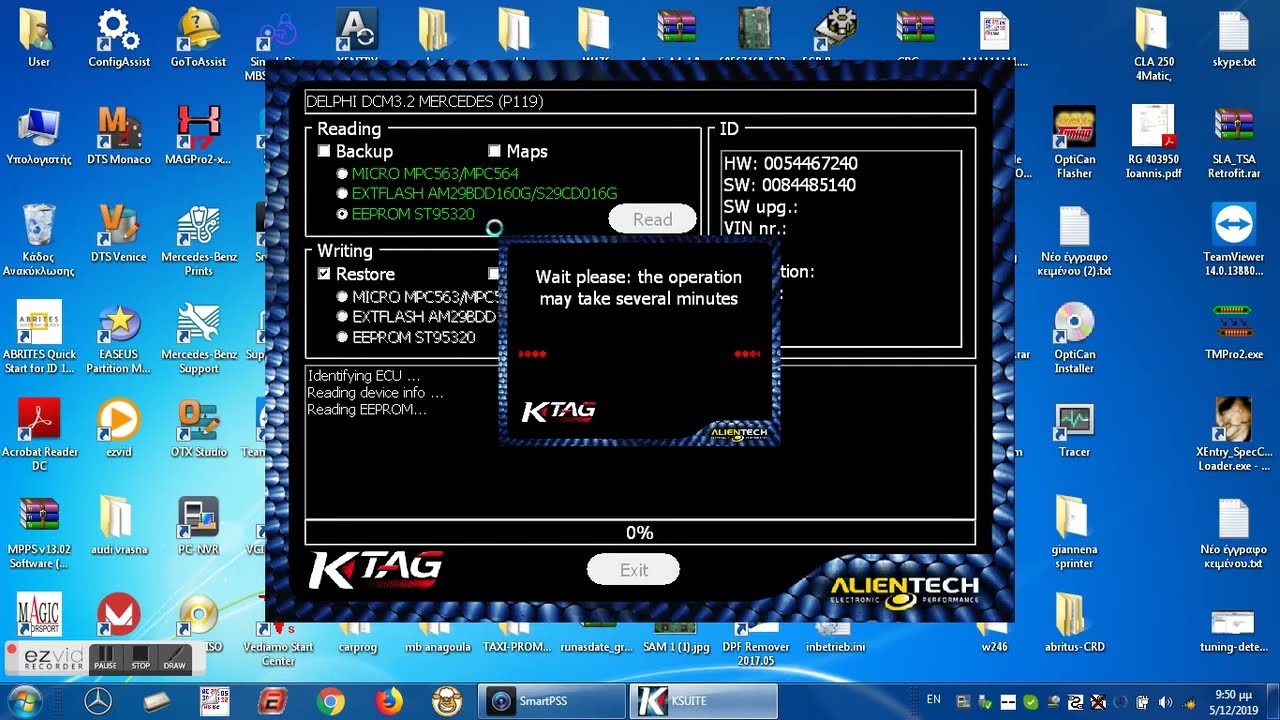Open the Mercedes-Benz Support shortcut
This screenshot has width=1280, height=720.
198,337
